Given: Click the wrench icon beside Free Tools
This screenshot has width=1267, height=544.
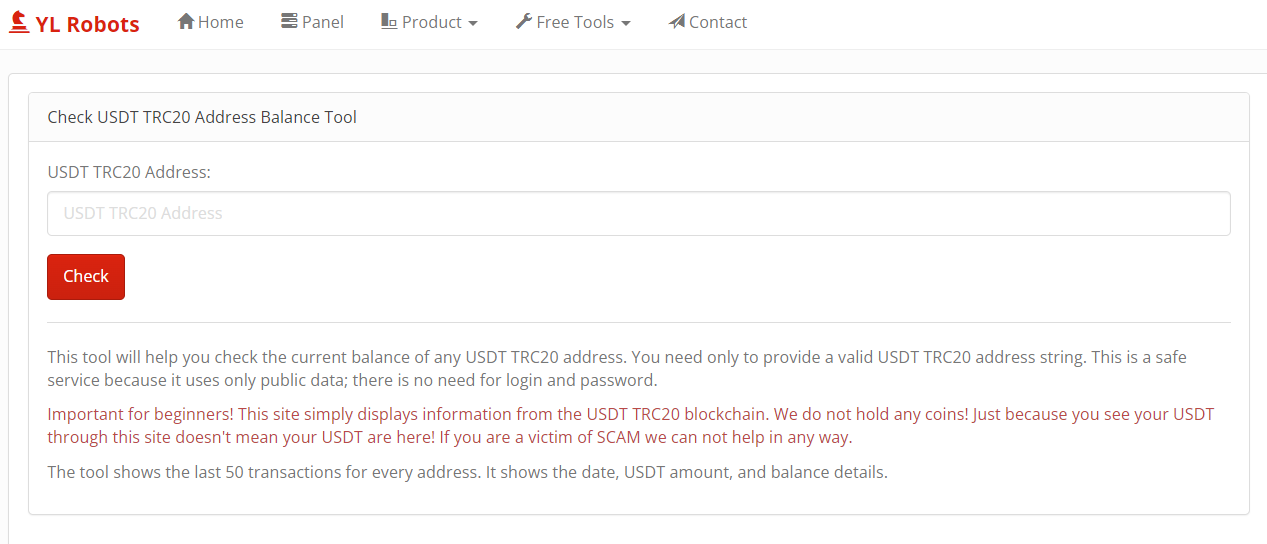Looking at the screenshot, I should click(524, 21).
